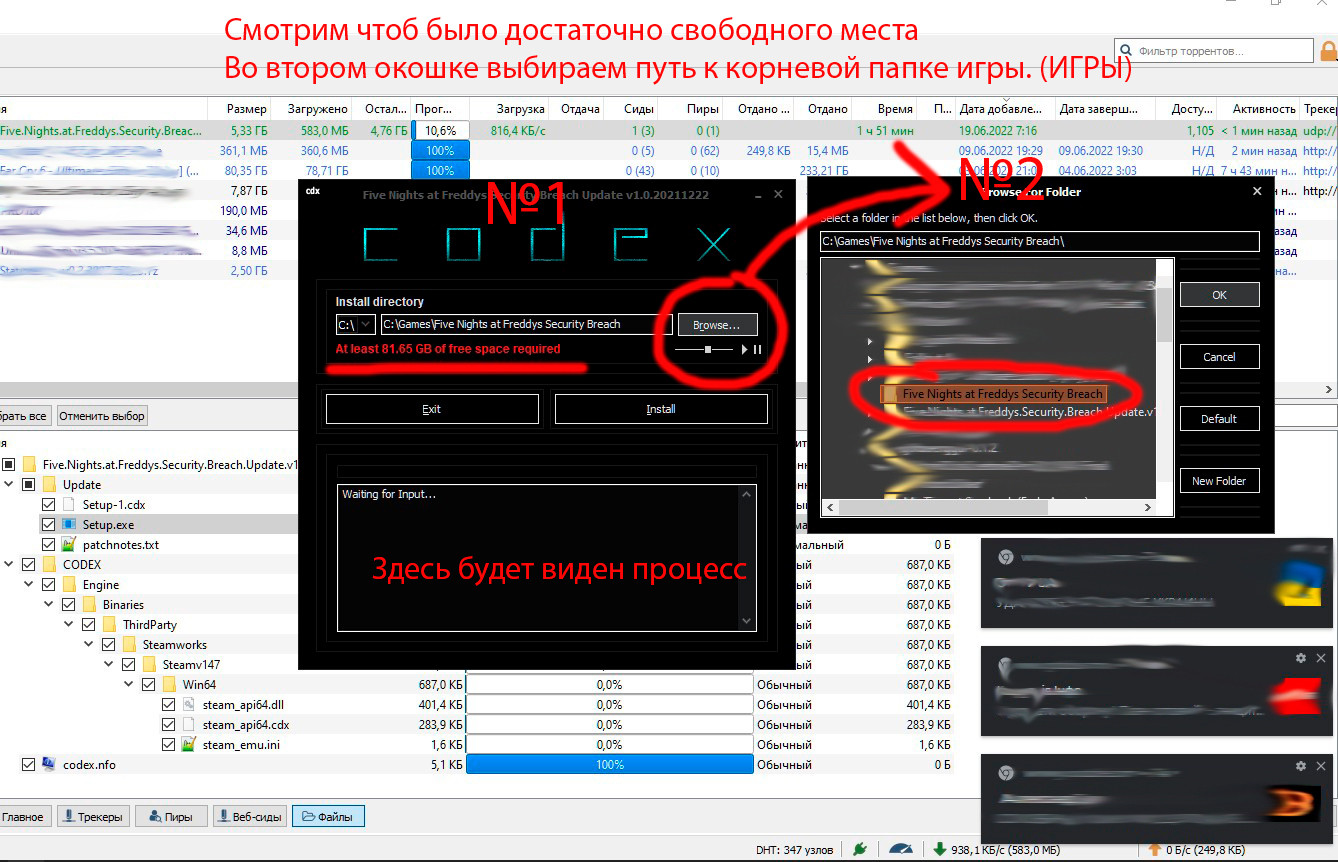This screenshot has width=1338, height=862.
Task: Click the music play icon in CODEX installer
Action: click(x=744, y=350)
